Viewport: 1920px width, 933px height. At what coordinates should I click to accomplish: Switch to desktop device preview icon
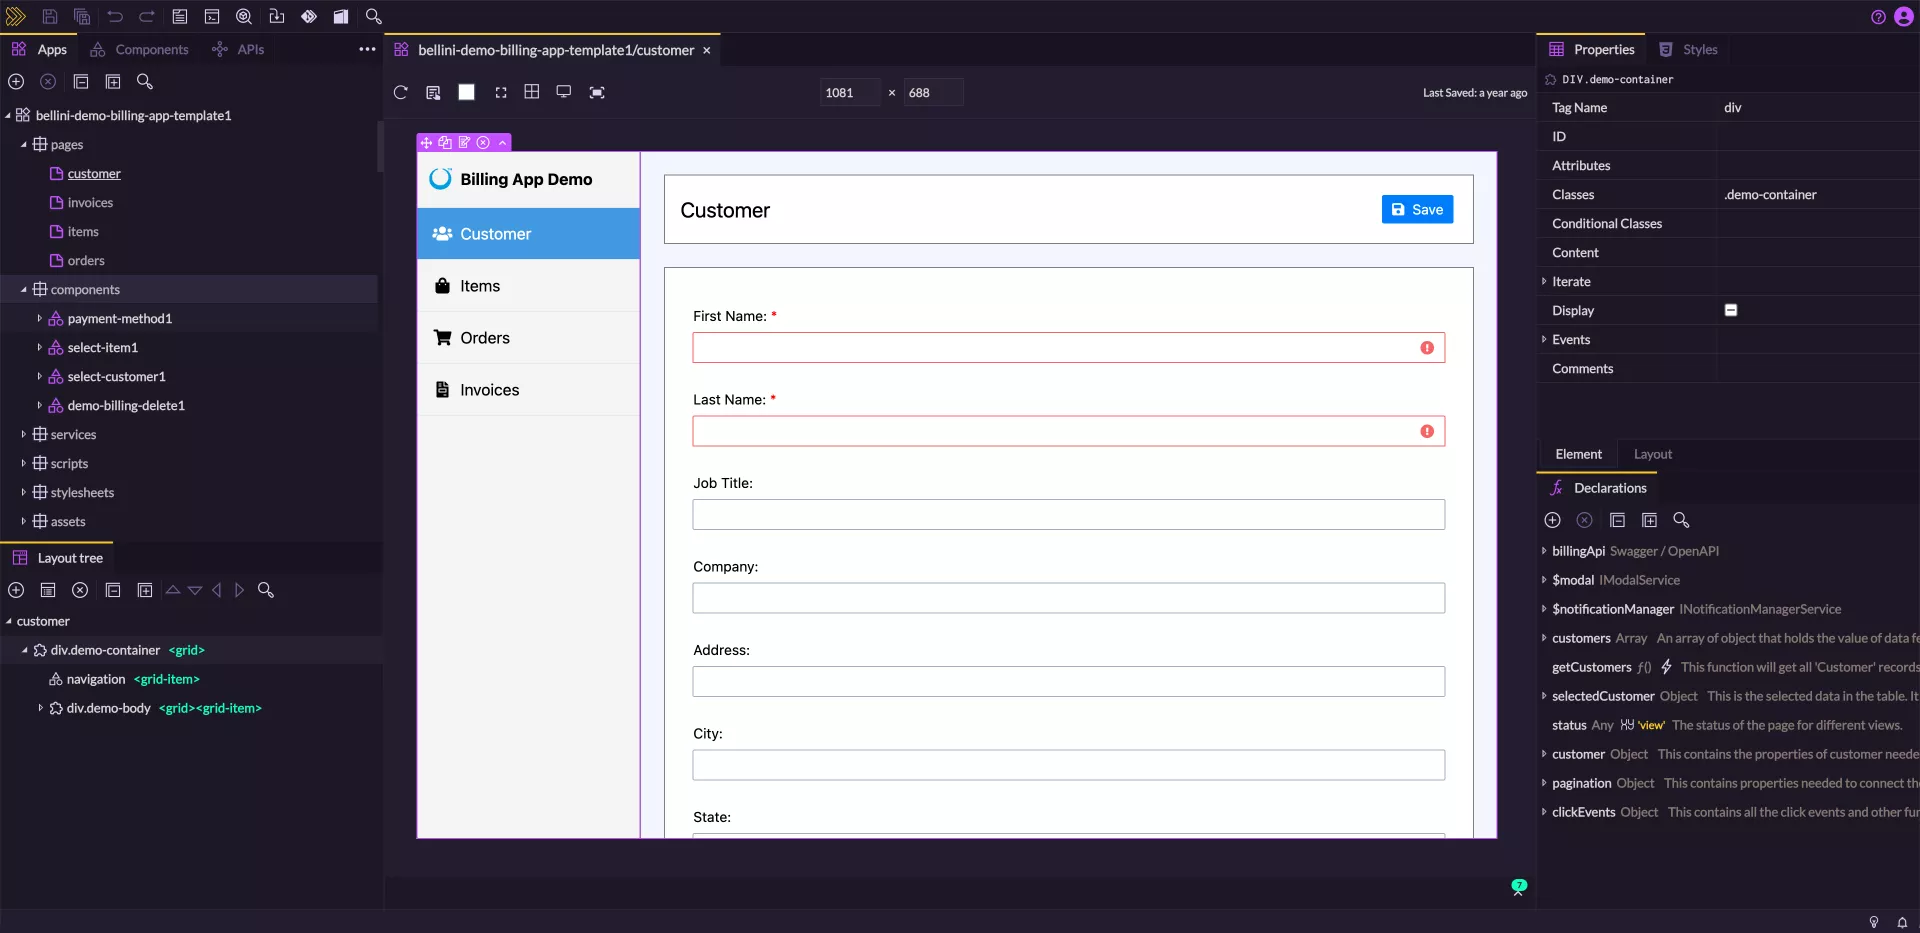[564, 92]
